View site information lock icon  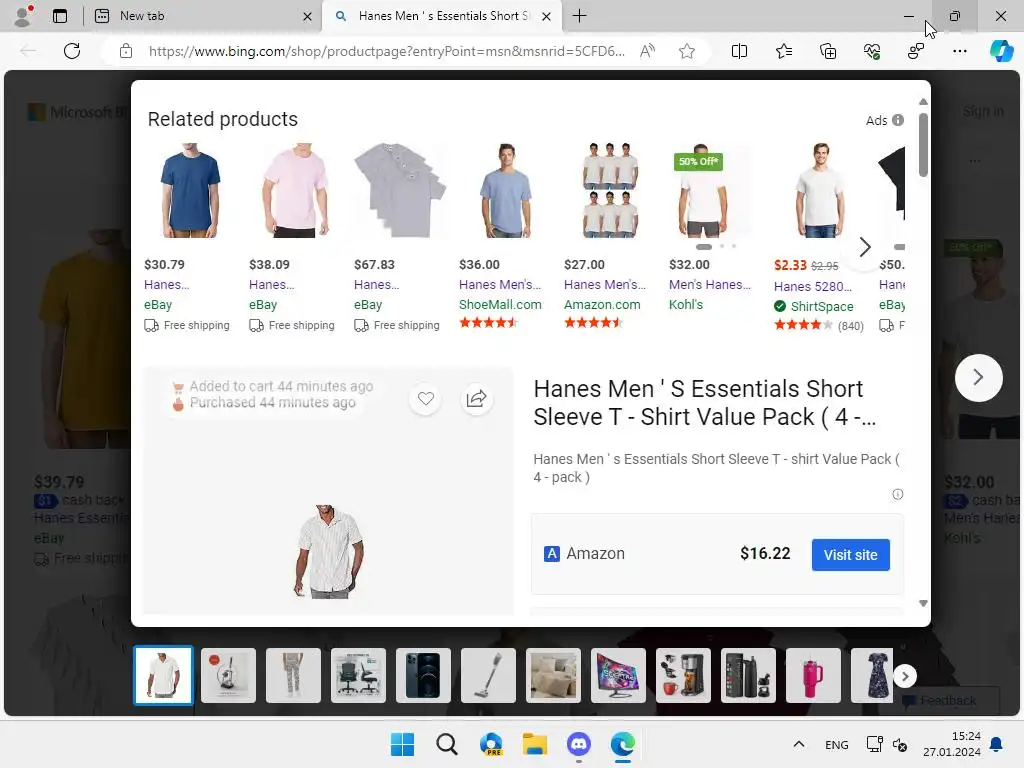(126, 51)
